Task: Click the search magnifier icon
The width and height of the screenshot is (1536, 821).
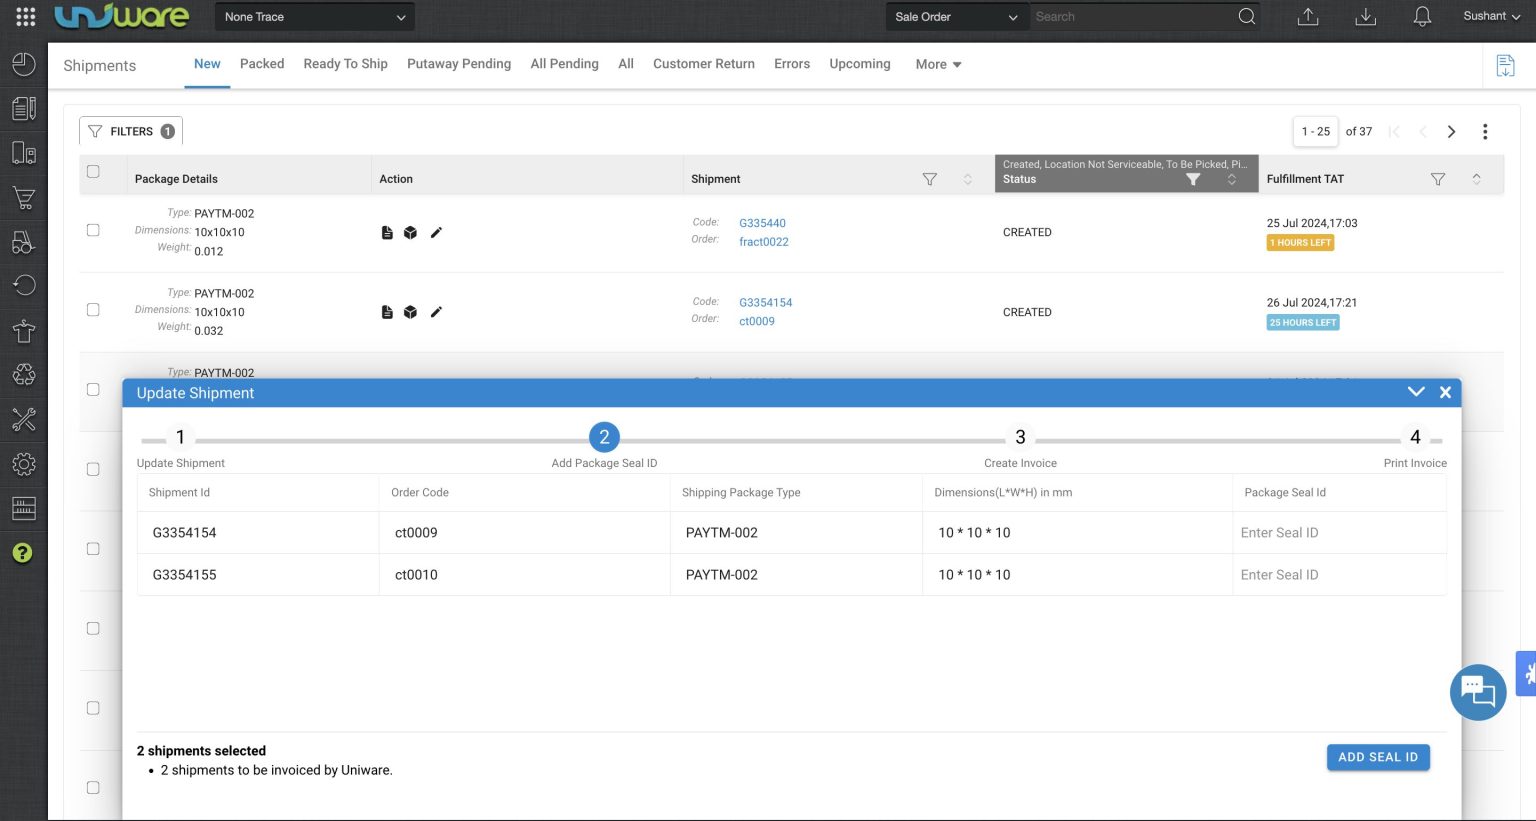Action: pyautogui.click(x=1246, y=17)
